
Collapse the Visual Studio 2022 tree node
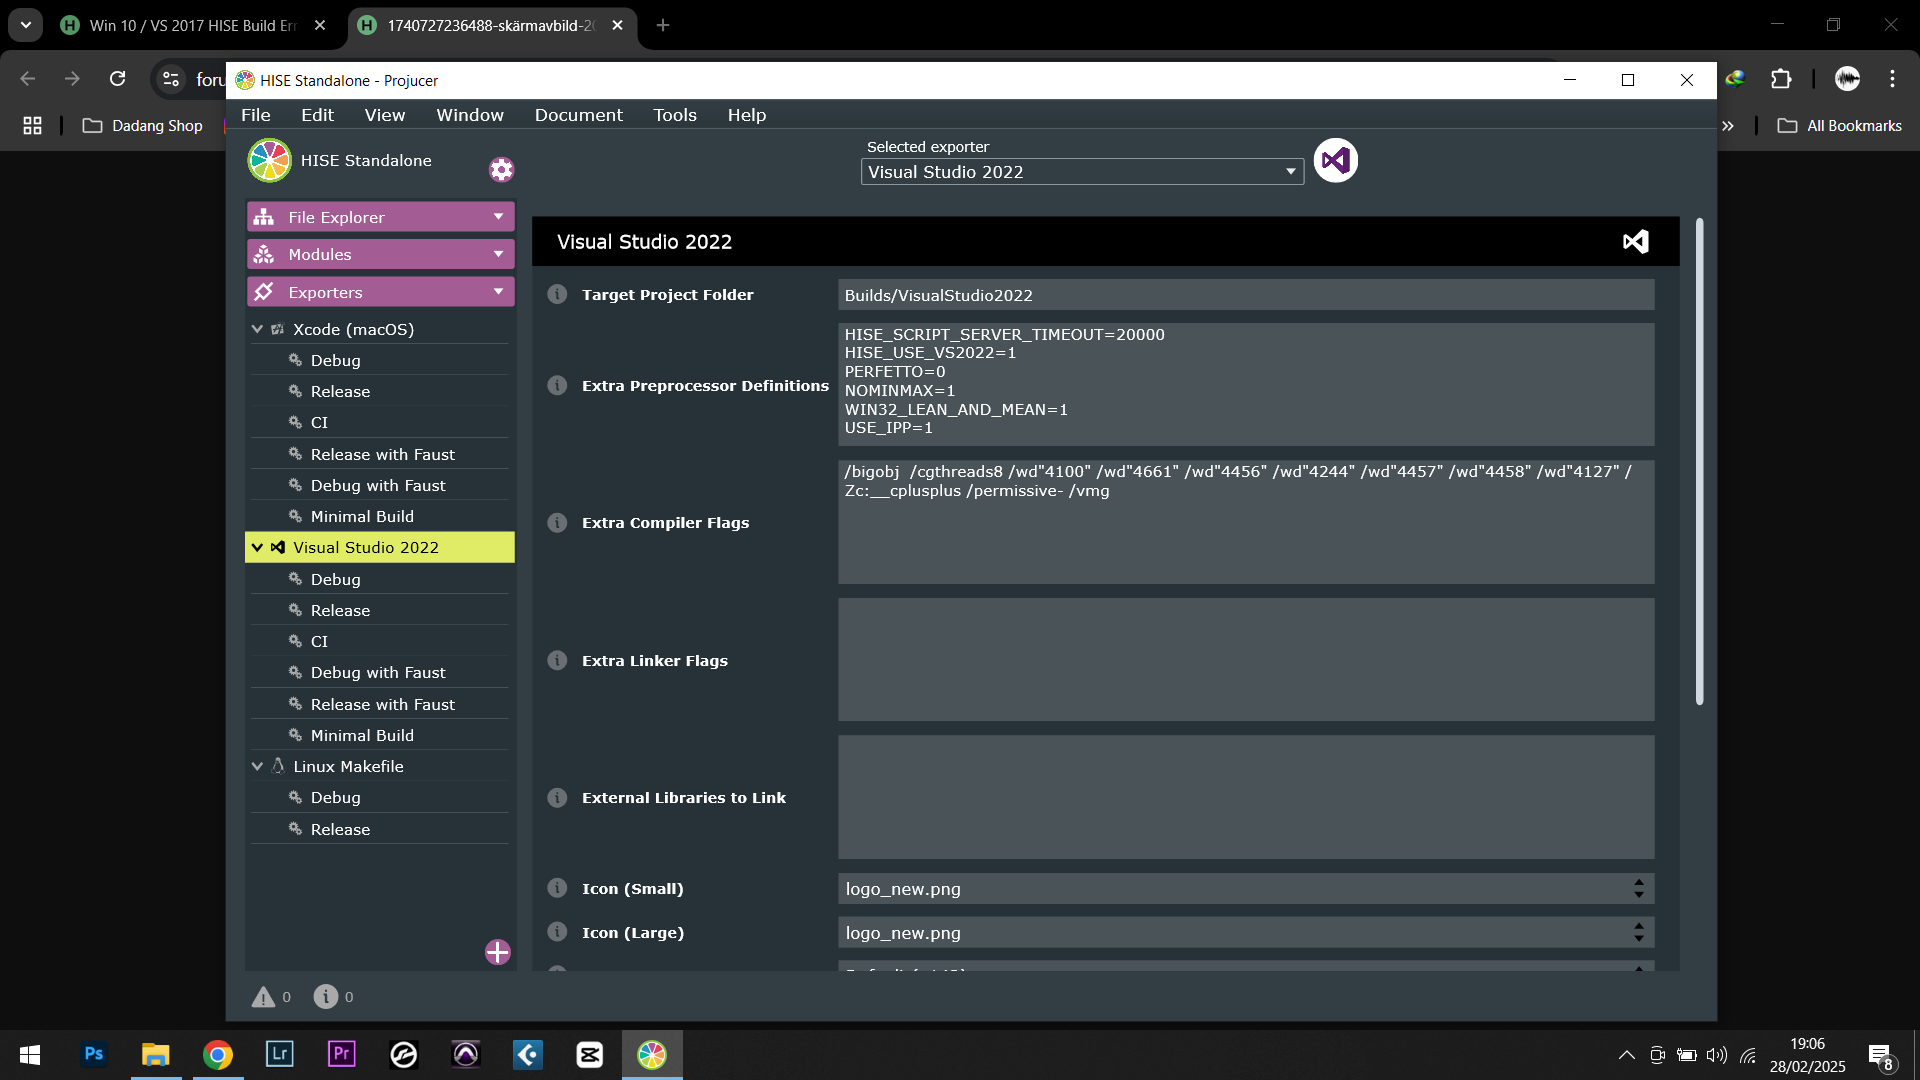pyautogui.click(x=258, y=548)
